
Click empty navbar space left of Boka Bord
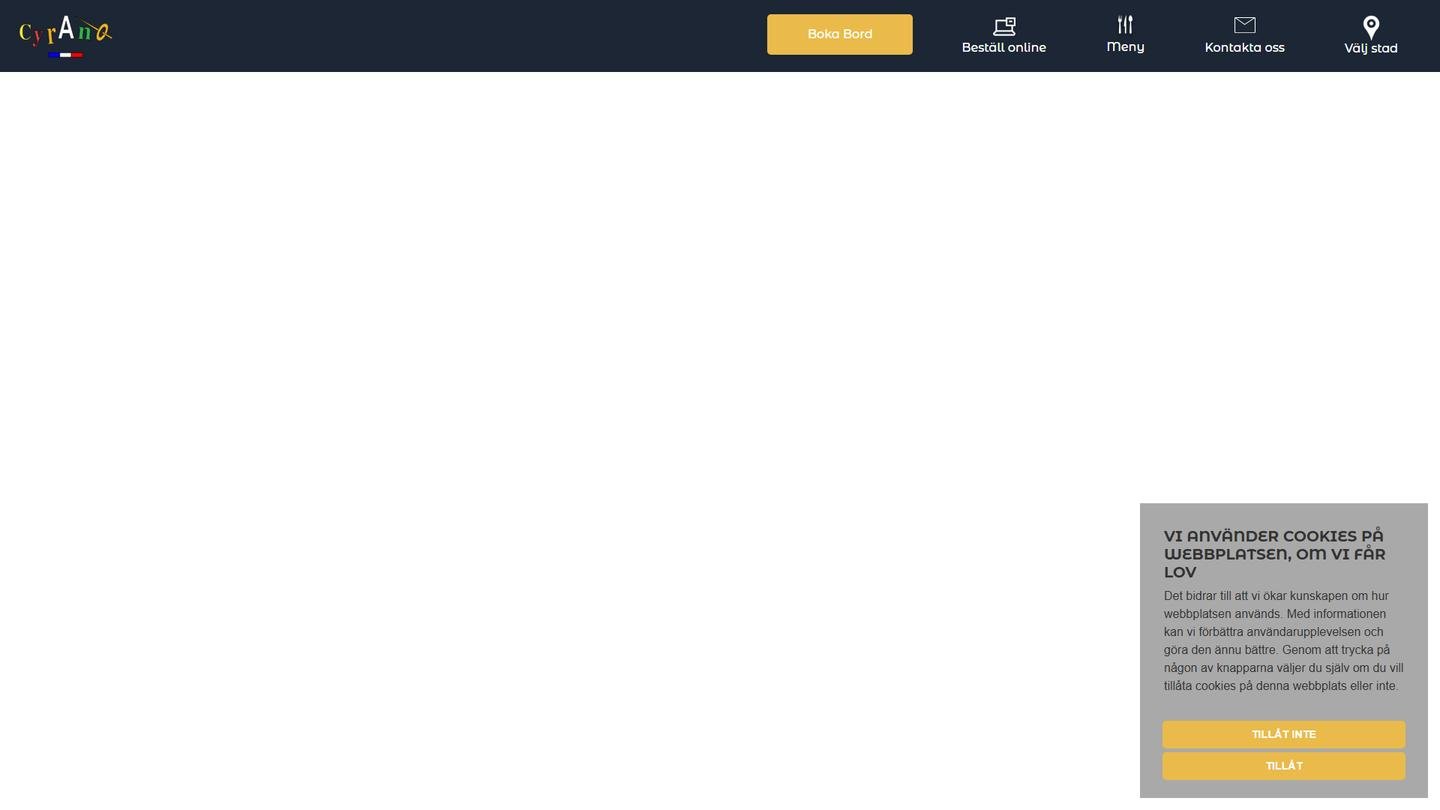point(450,35)
